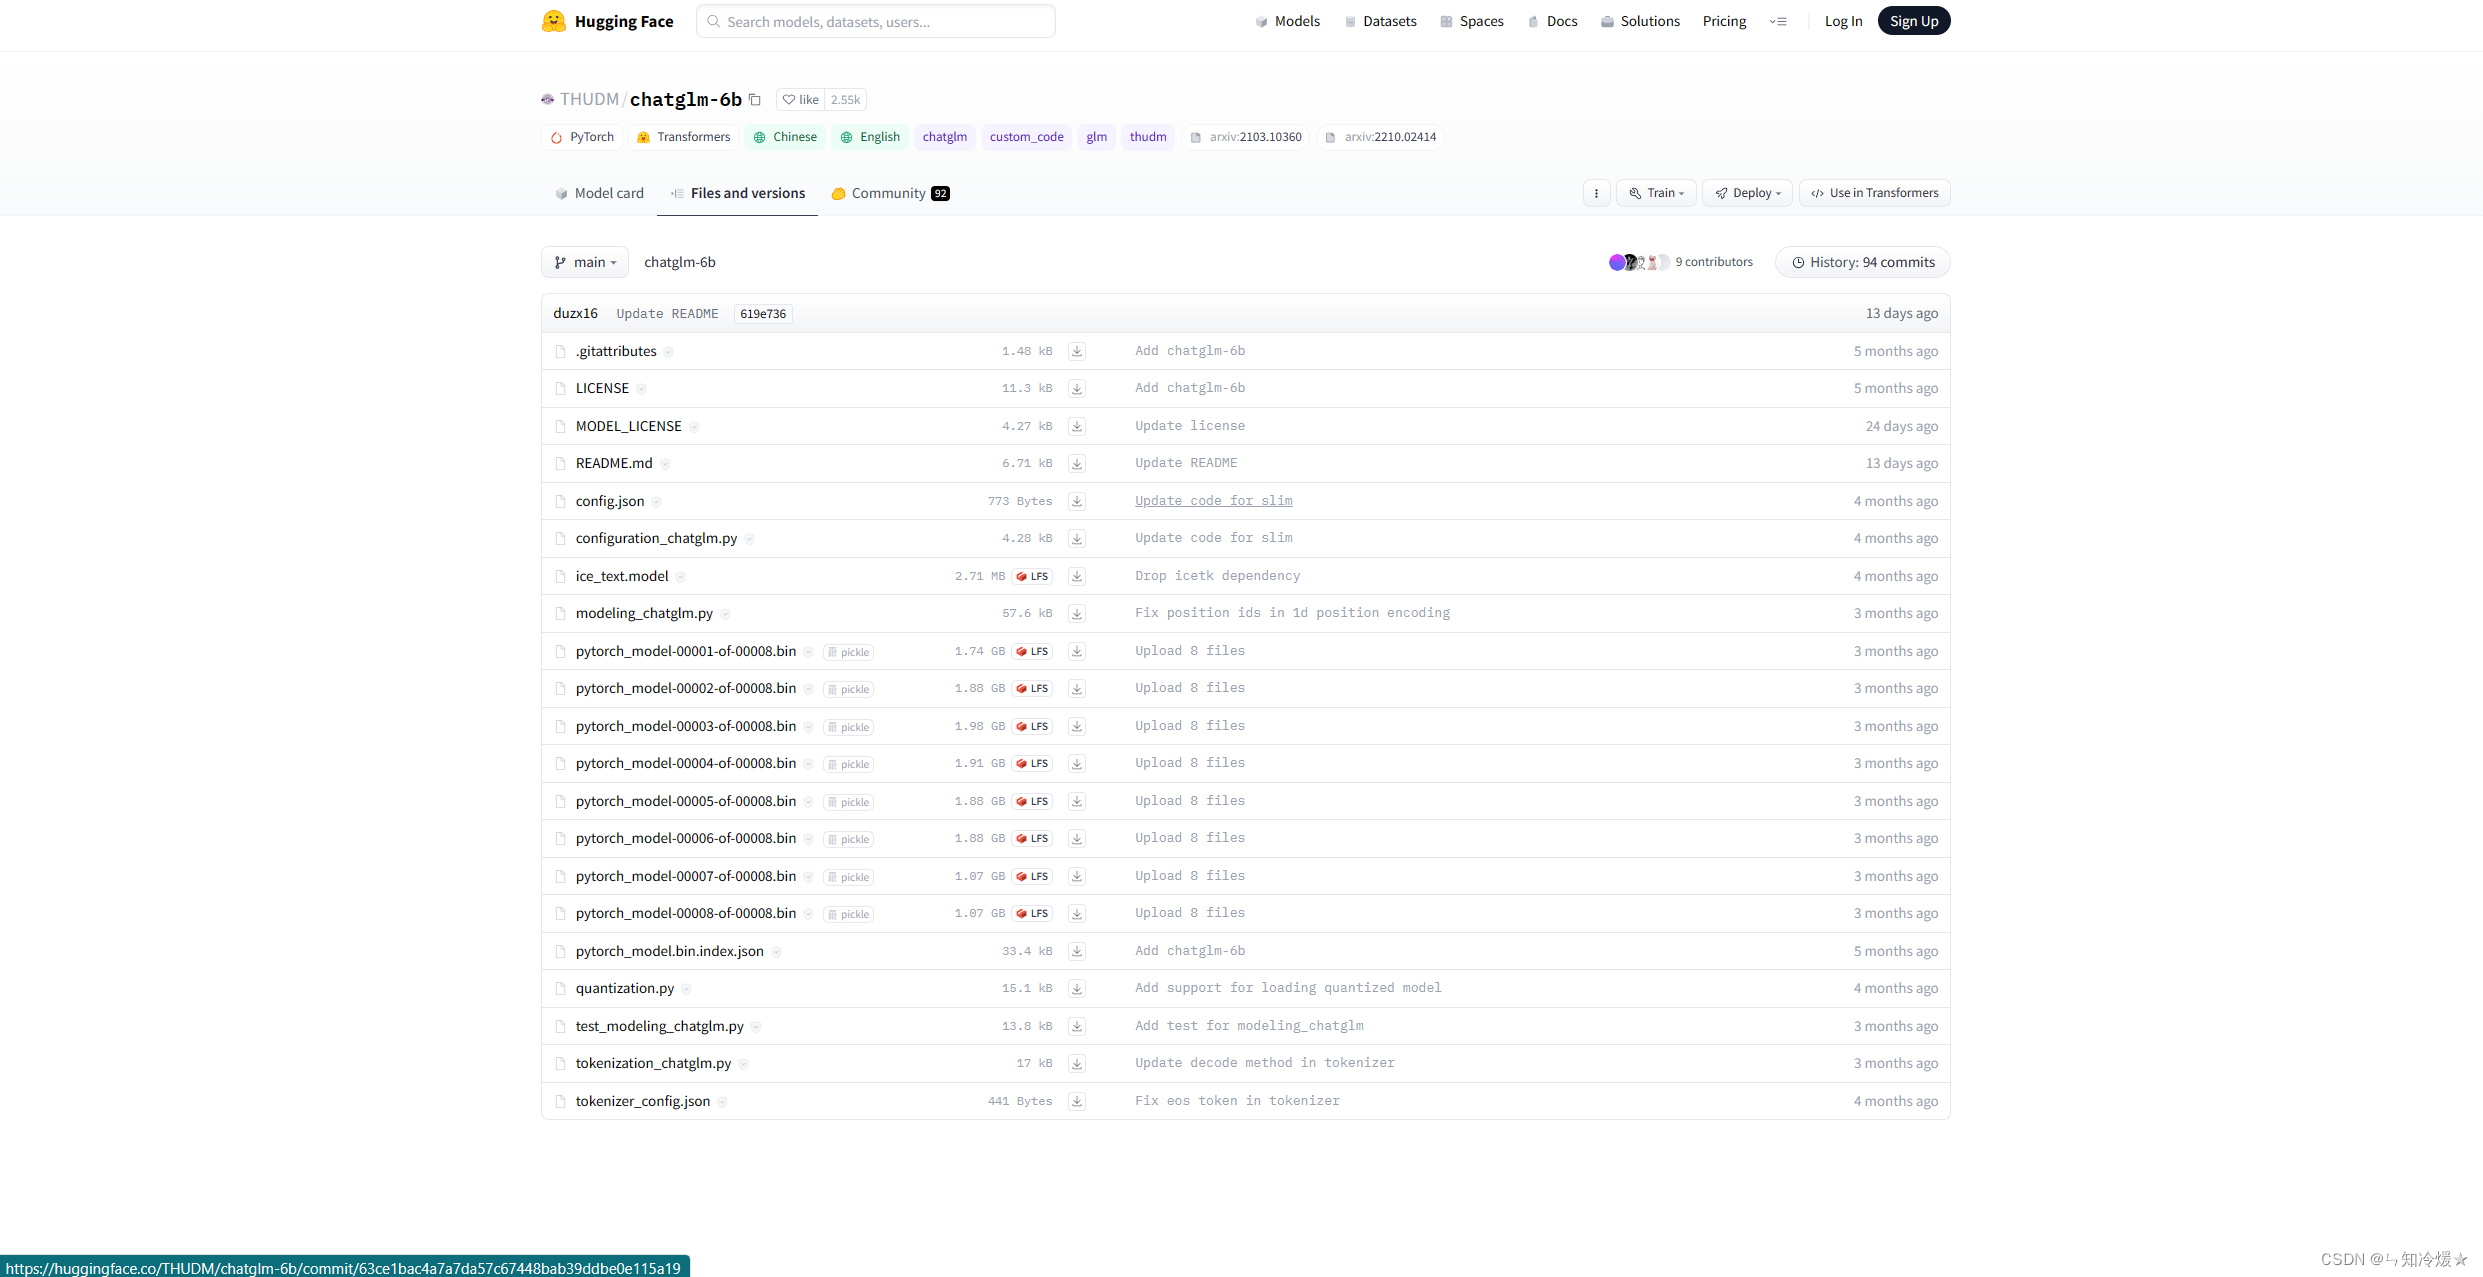The image size is (2483, 1277).
Task: Click the pickle badge on pytorch_model-00003-of-00008.bin
Action: pyautogui.click(x=848, y=727)
